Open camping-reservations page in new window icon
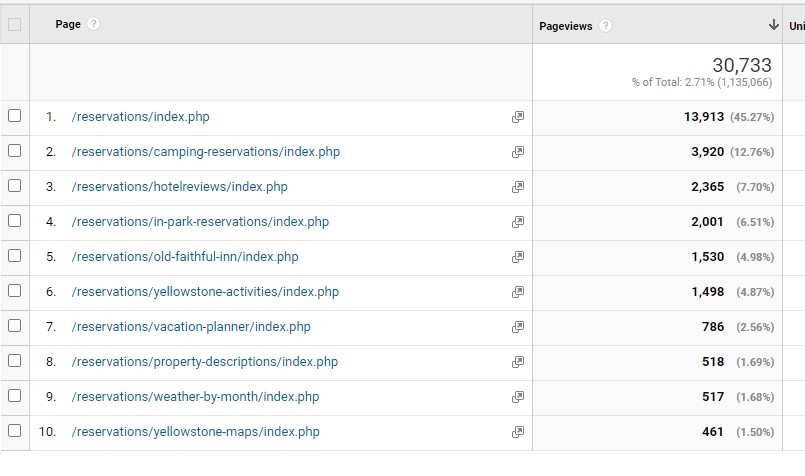Screen dimensions: 805x476 (517, 152)
